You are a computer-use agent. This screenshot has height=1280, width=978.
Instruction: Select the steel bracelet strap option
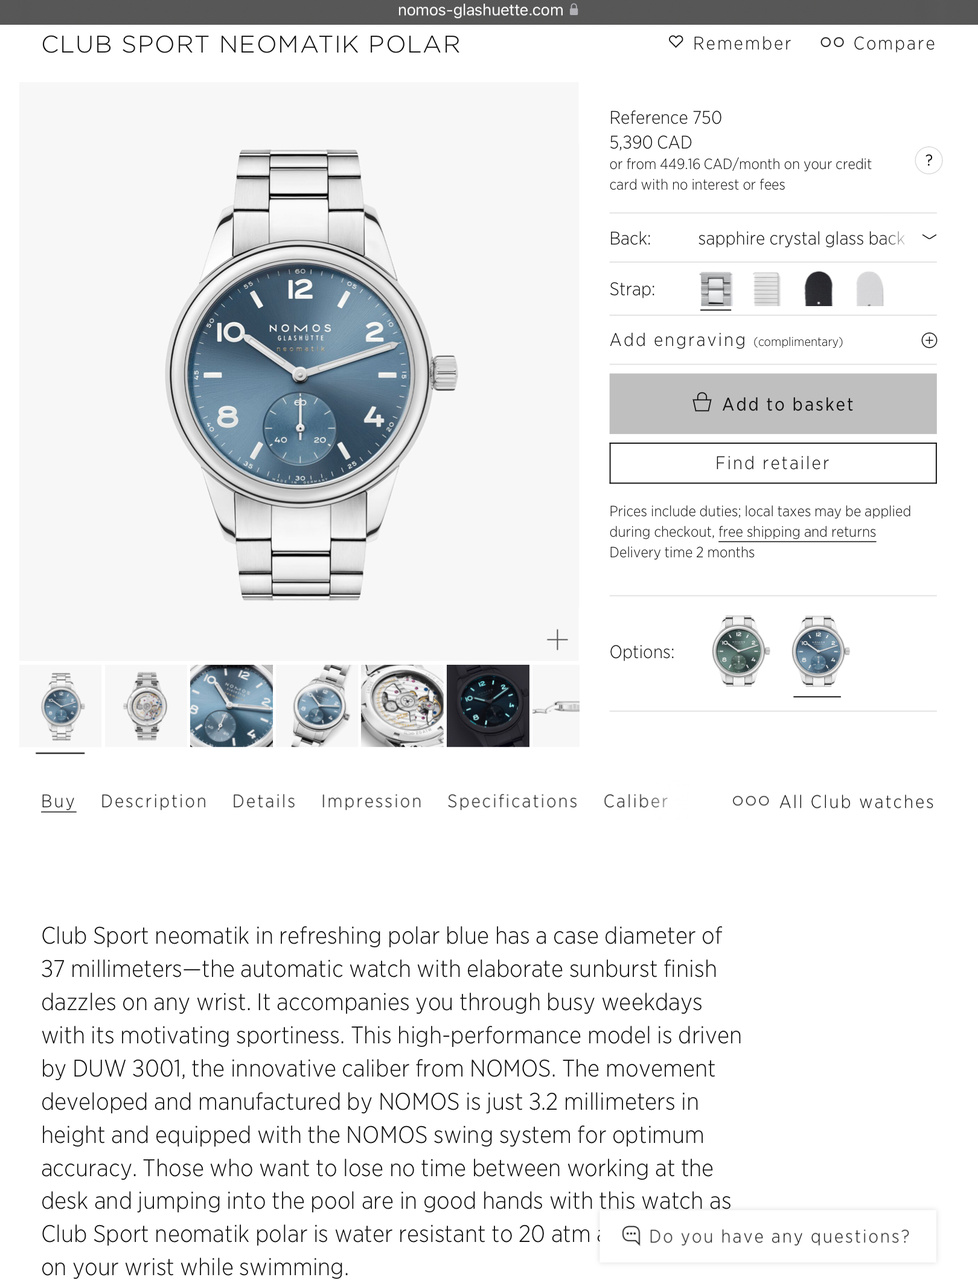tap(716, 290)
